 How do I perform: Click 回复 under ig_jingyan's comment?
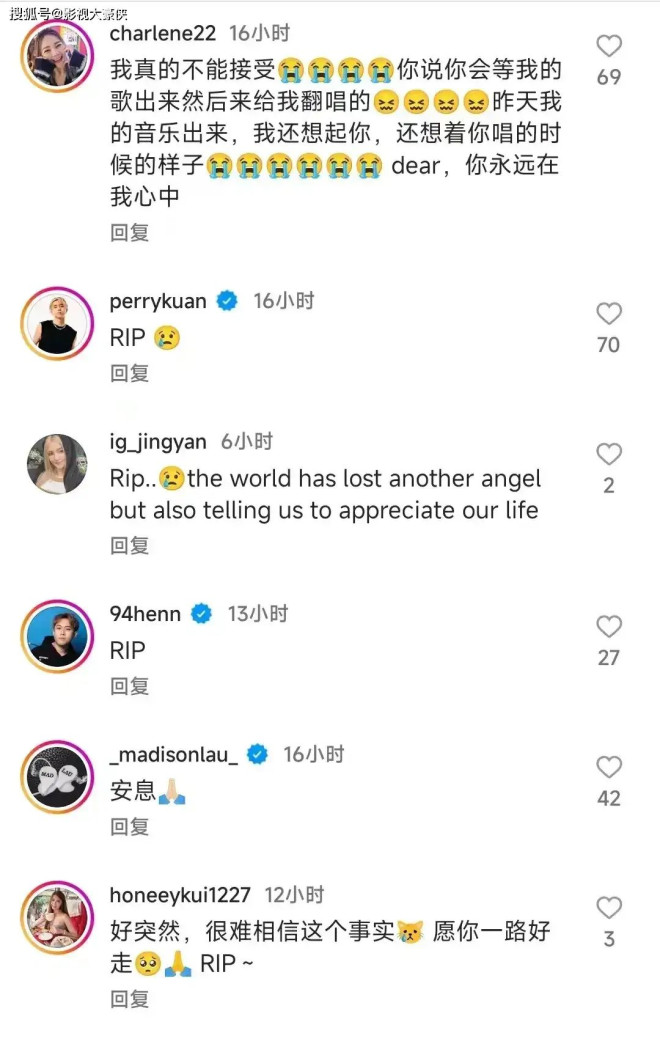[x=129, y=545]
